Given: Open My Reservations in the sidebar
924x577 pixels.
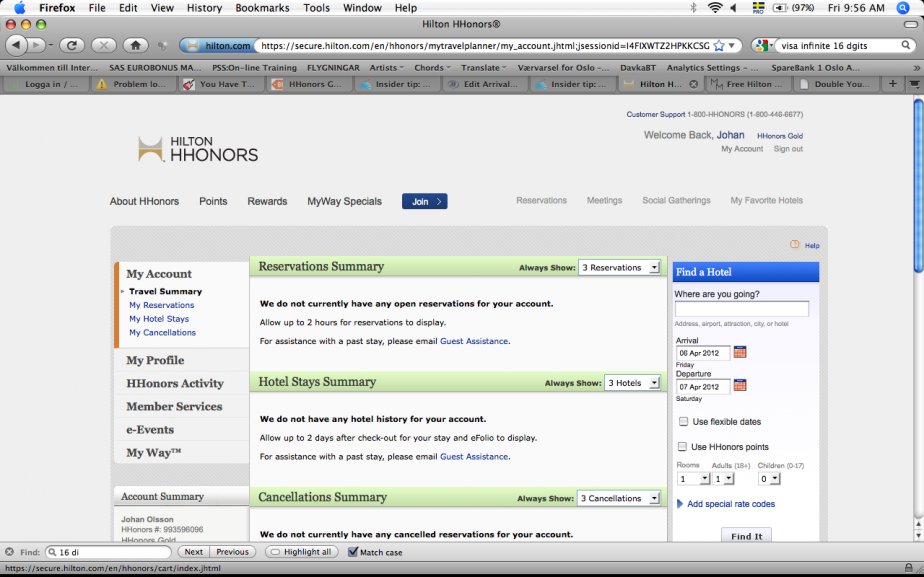Looking at the screenshot, I should pyautogui.click(x=161, y=305).
